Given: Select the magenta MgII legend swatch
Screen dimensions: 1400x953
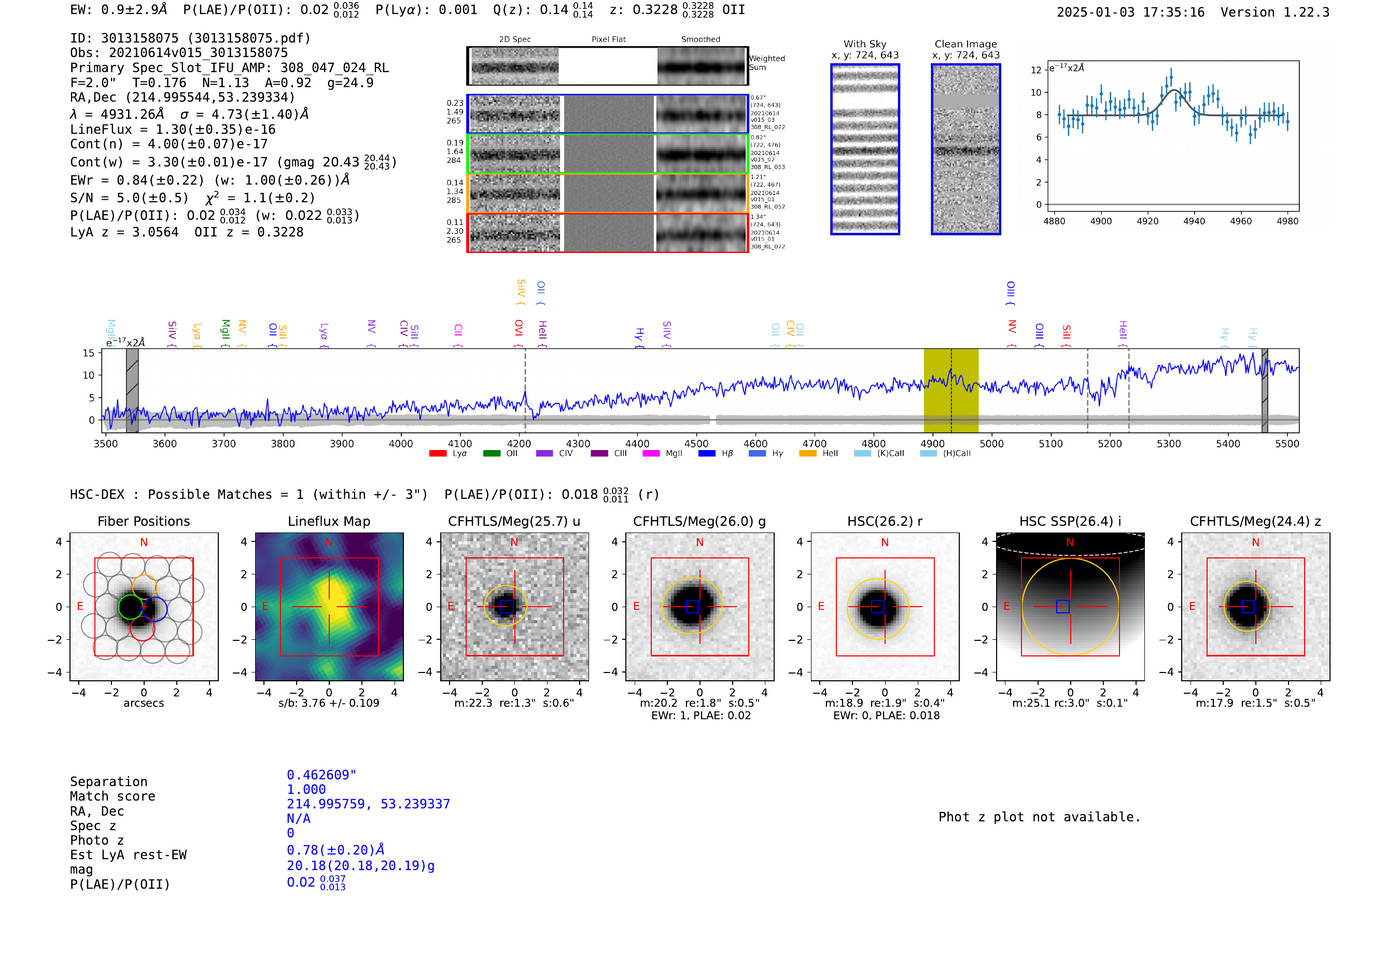Looking at the screenshot, I should 651,454.
